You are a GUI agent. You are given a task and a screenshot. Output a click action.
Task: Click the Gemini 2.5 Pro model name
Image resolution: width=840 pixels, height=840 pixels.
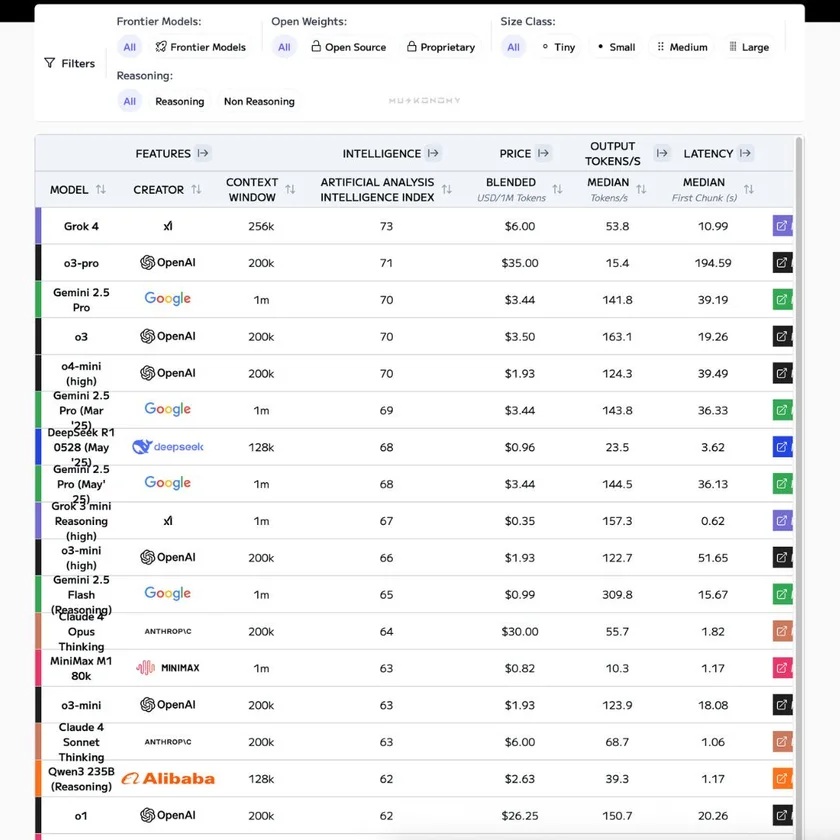point(81,300)
